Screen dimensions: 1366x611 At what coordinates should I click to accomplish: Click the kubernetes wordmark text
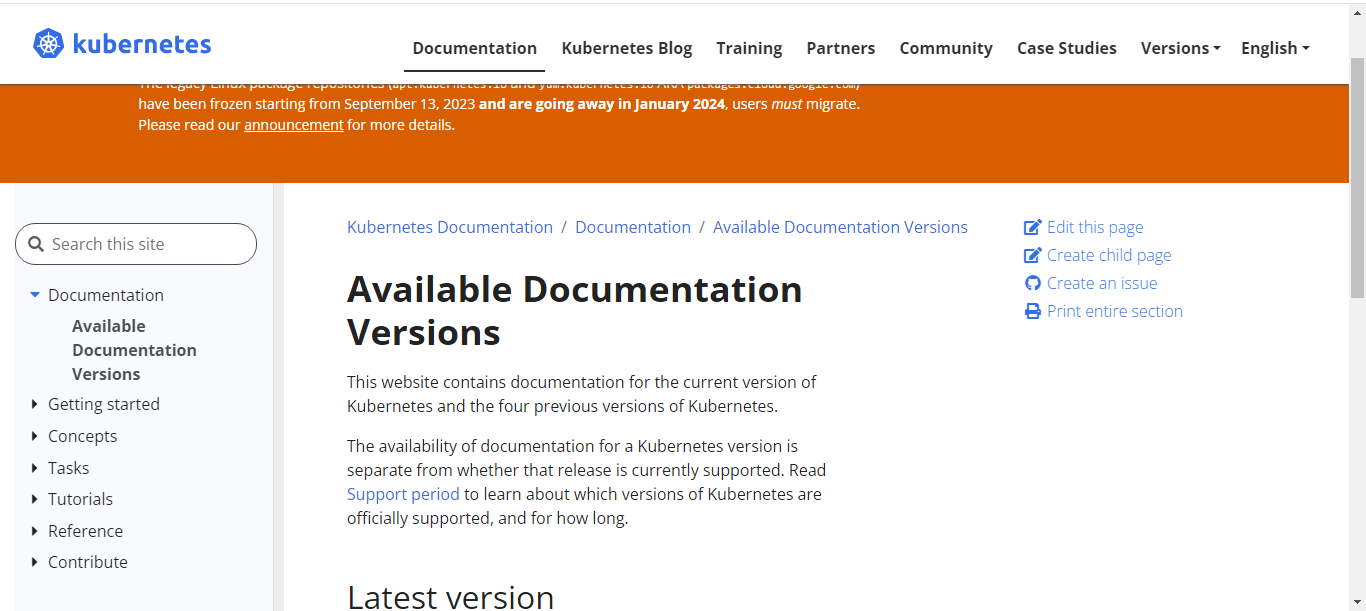pos(142,45)
